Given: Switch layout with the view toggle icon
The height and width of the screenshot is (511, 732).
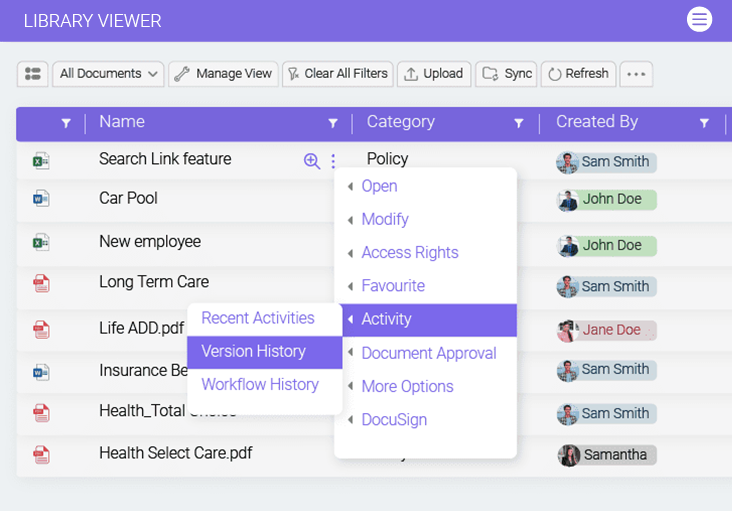Looking at the screenshot, I should pyautogui.click(x=33, y=74).
